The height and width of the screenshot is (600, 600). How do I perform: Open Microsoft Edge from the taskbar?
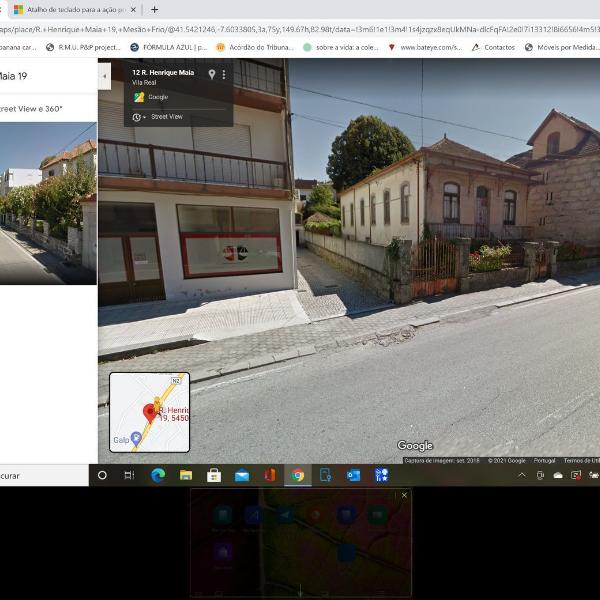(157, 476)
